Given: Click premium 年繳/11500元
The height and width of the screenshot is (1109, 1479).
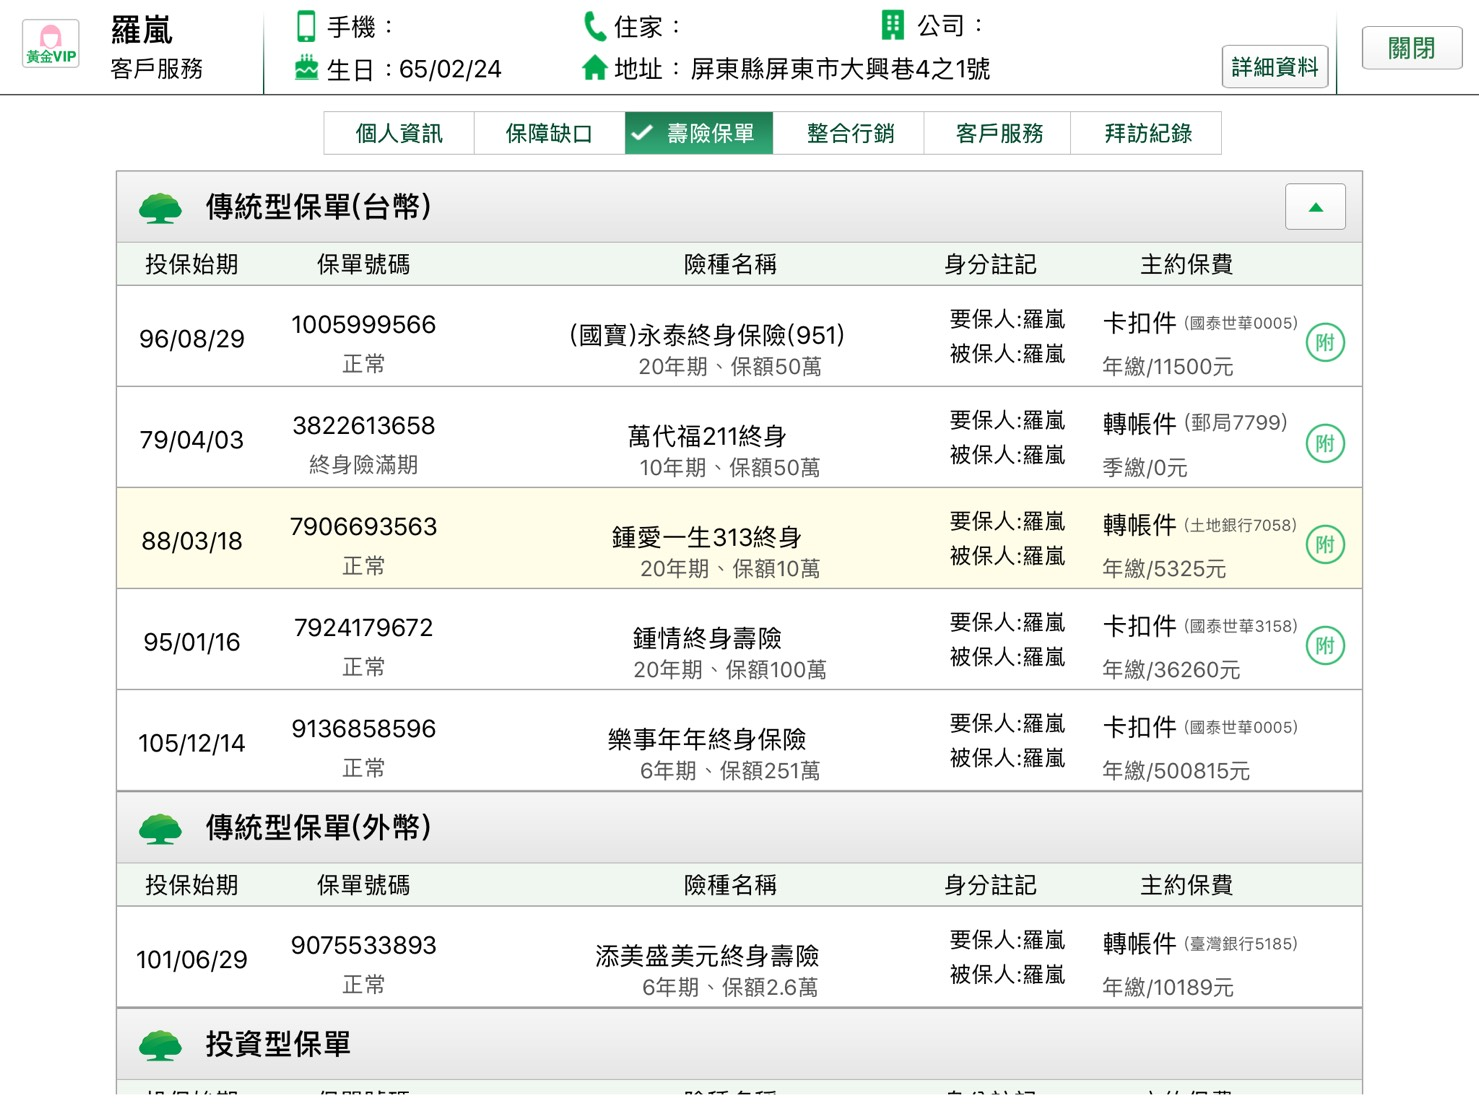Looking at the screenshot, I should [1168, 367].
